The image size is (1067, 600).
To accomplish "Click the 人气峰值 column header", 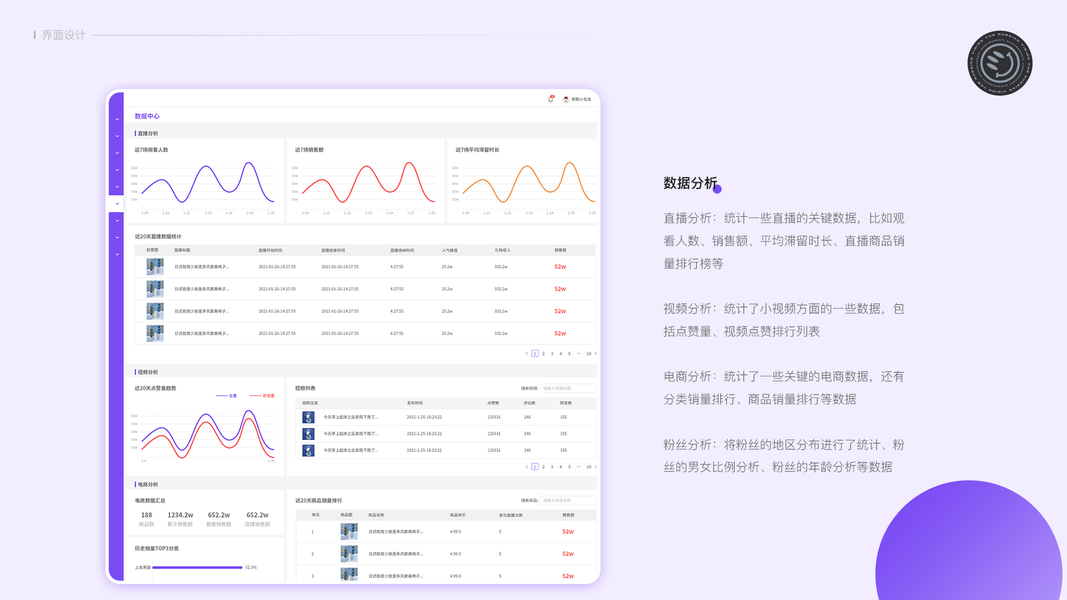I will 449,250.
